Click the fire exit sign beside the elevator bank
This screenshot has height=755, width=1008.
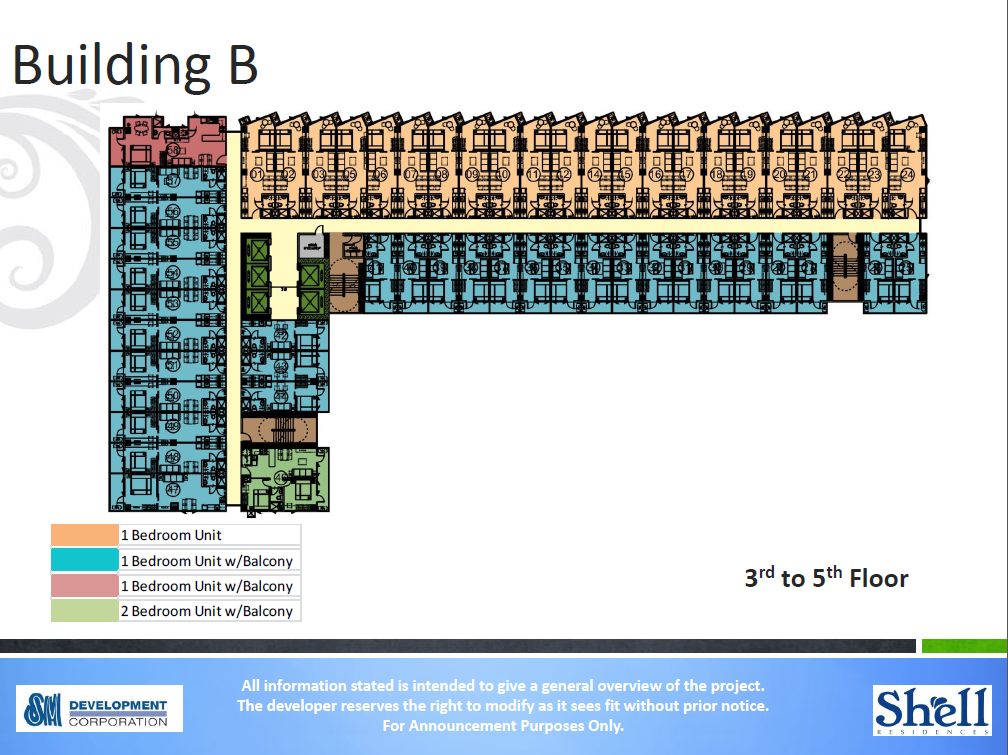[x=312, y=244]
